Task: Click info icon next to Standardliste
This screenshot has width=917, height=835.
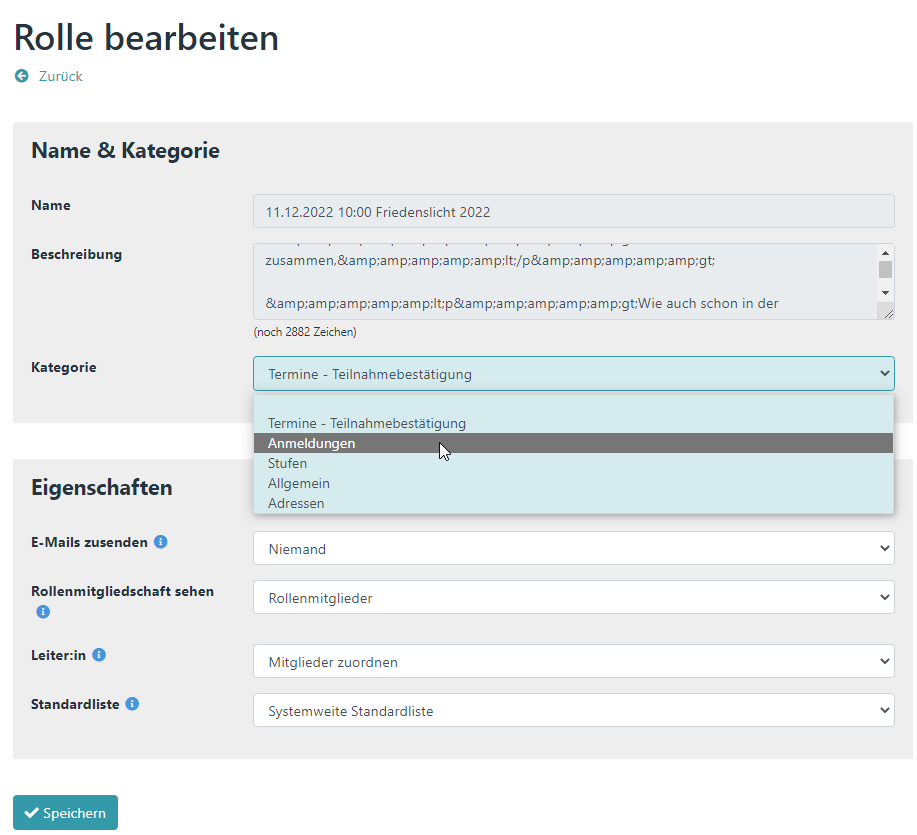Action: 132,704
